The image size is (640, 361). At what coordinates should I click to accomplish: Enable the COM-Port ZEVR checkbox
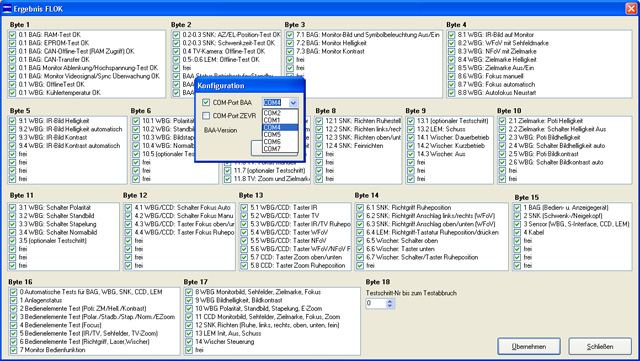(x=206, y=116)
